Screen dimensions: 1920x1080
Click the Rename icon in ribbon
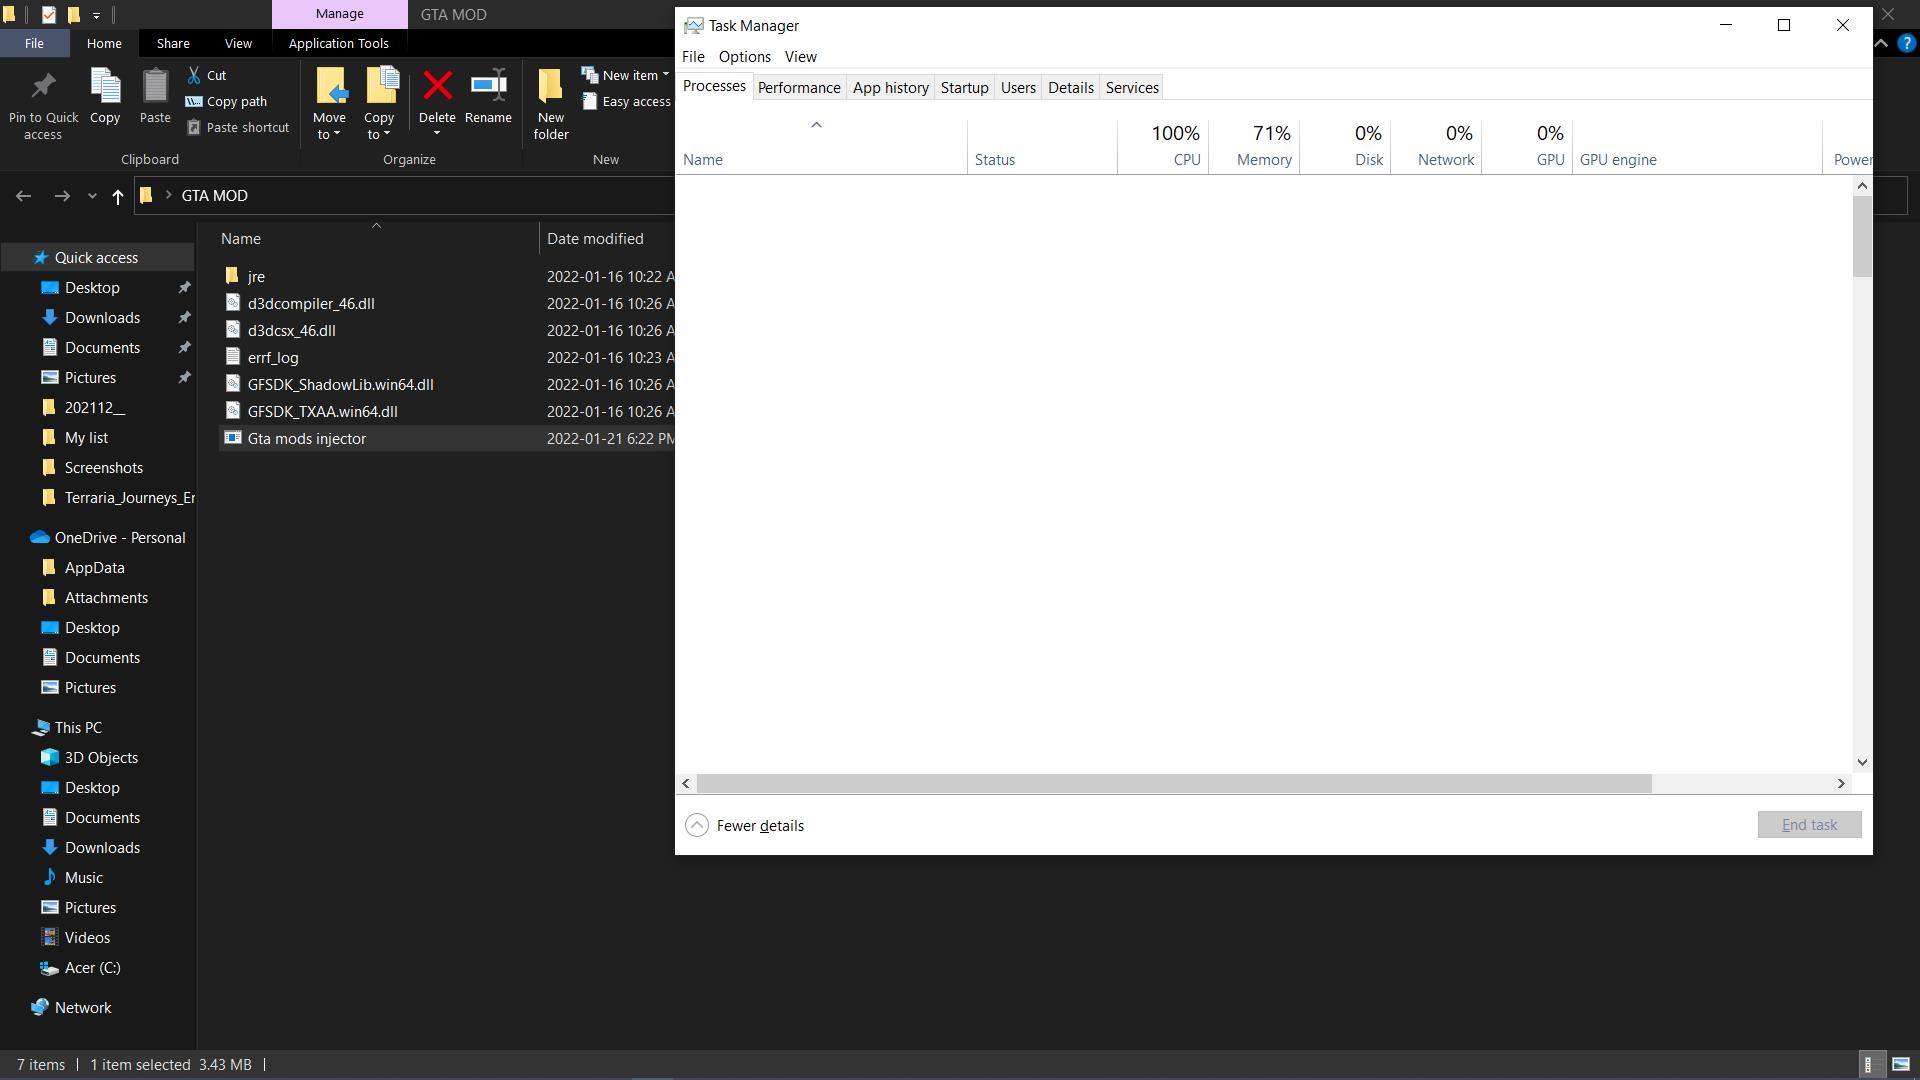coord(488,87)
